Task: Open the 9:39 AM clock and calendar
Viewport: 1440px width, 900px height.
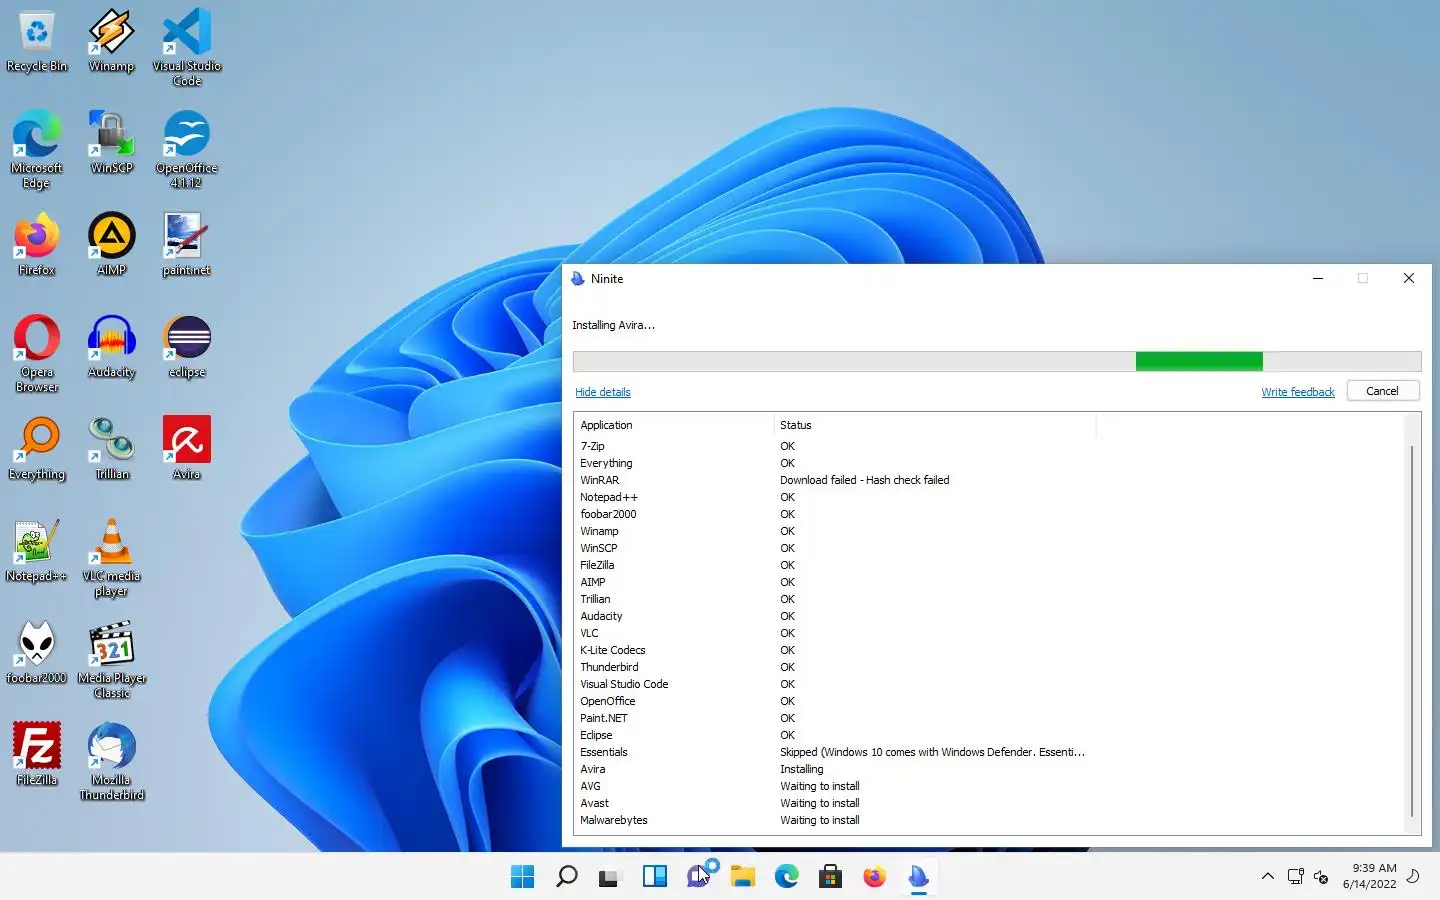Action: (1369, 876)
